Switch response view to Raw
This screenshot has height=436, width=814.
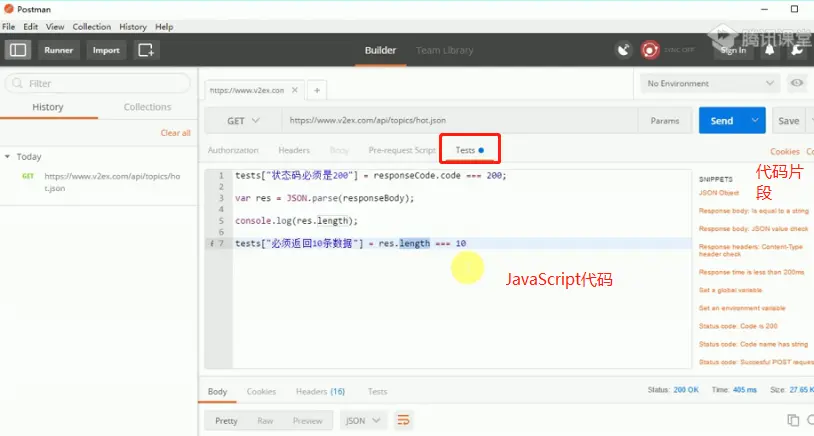265,420
